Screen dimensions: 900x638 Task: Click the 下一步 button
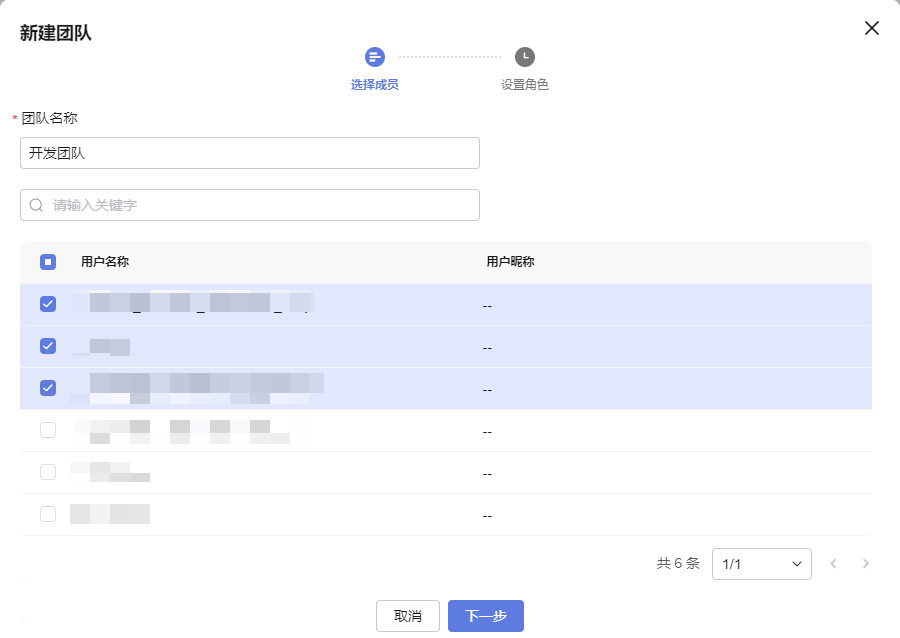coord(486,616)
